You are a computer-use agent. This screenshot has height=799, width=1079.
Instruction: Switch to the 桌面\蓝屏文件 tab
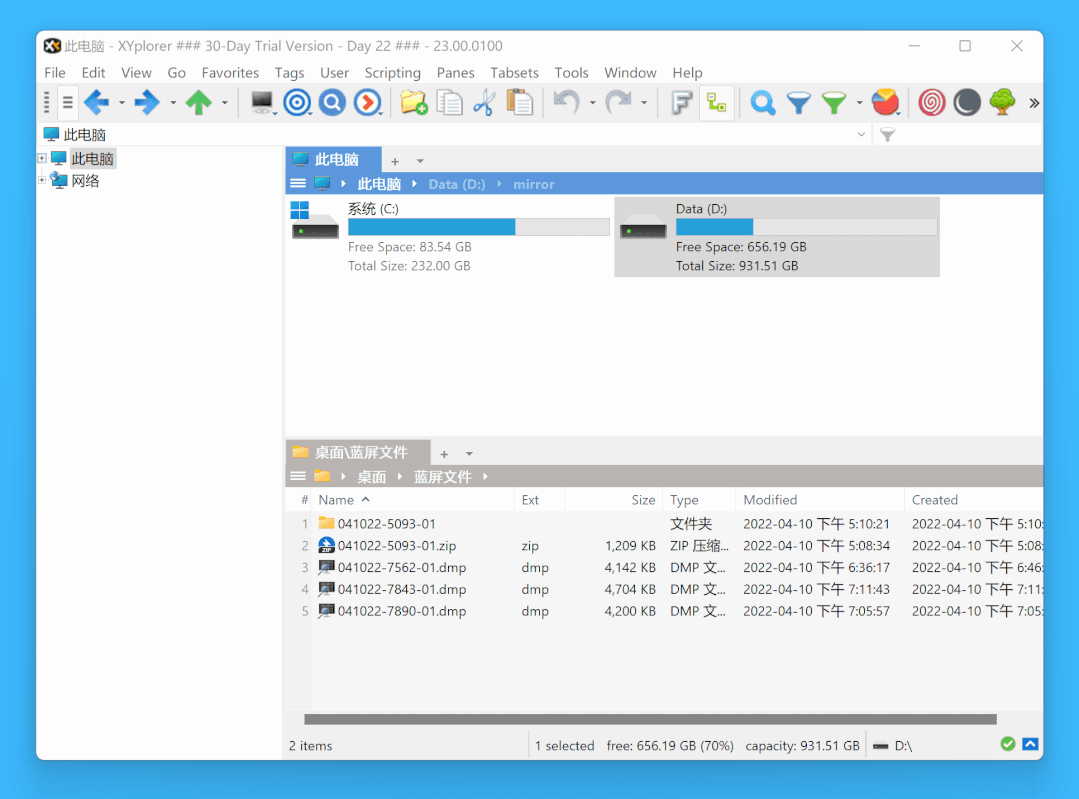(358, 453)
